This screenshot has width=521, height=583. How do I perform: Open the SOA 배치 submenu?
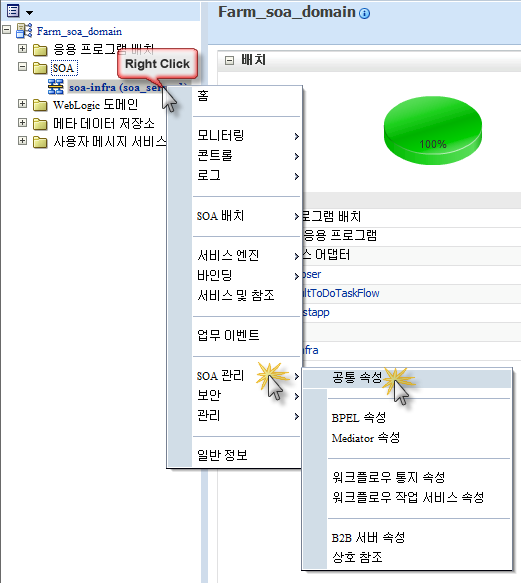(x=245, y=216)
